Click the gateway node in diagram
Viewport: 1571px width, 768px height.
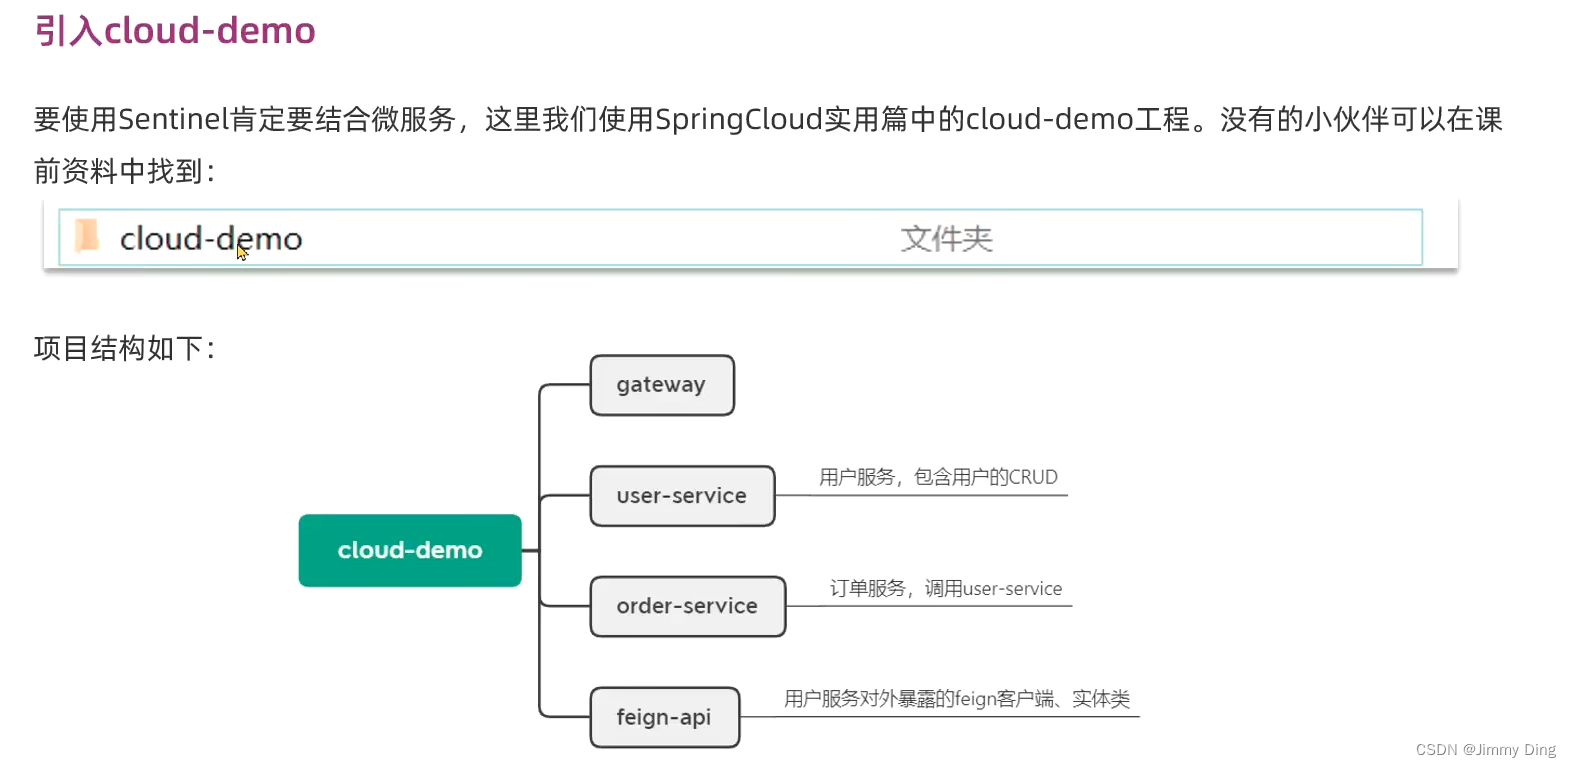click(662, 385)
